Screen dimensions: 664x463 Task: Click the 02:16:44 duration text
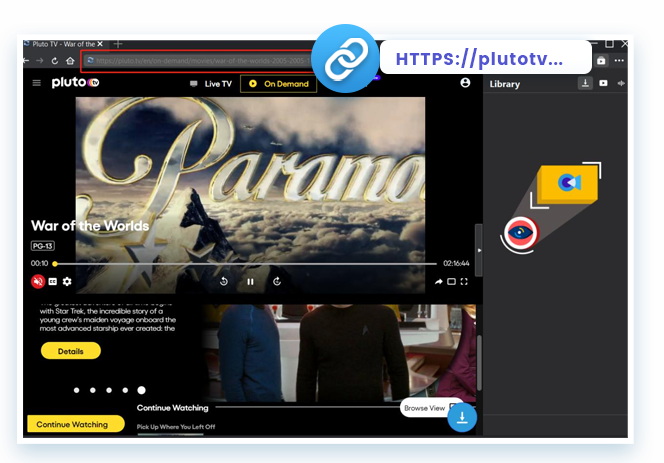click(x=456, y=263)
